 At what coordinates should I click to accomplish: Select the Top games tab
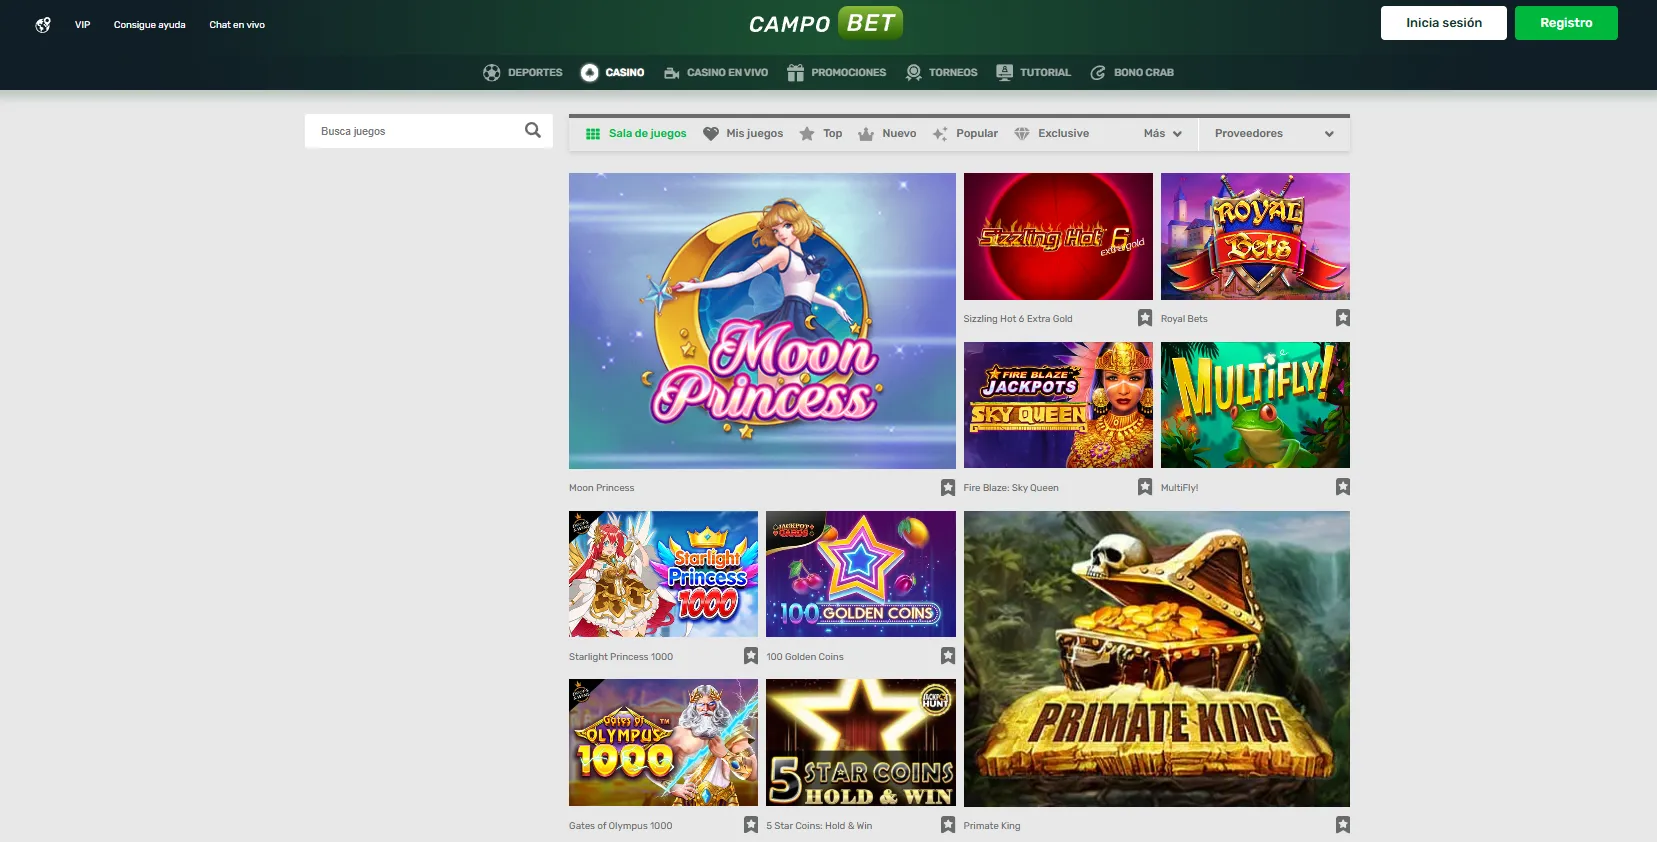(821, 134)
